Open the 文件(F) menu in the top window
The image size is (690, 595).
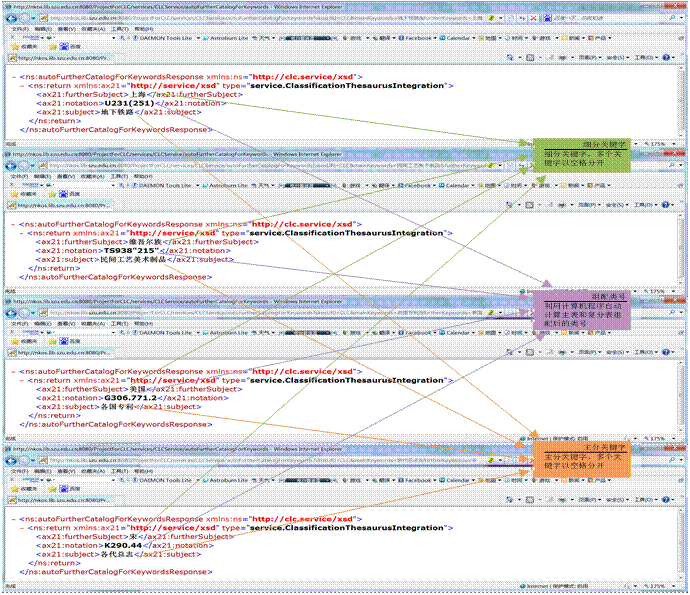(x=19, y=30)
